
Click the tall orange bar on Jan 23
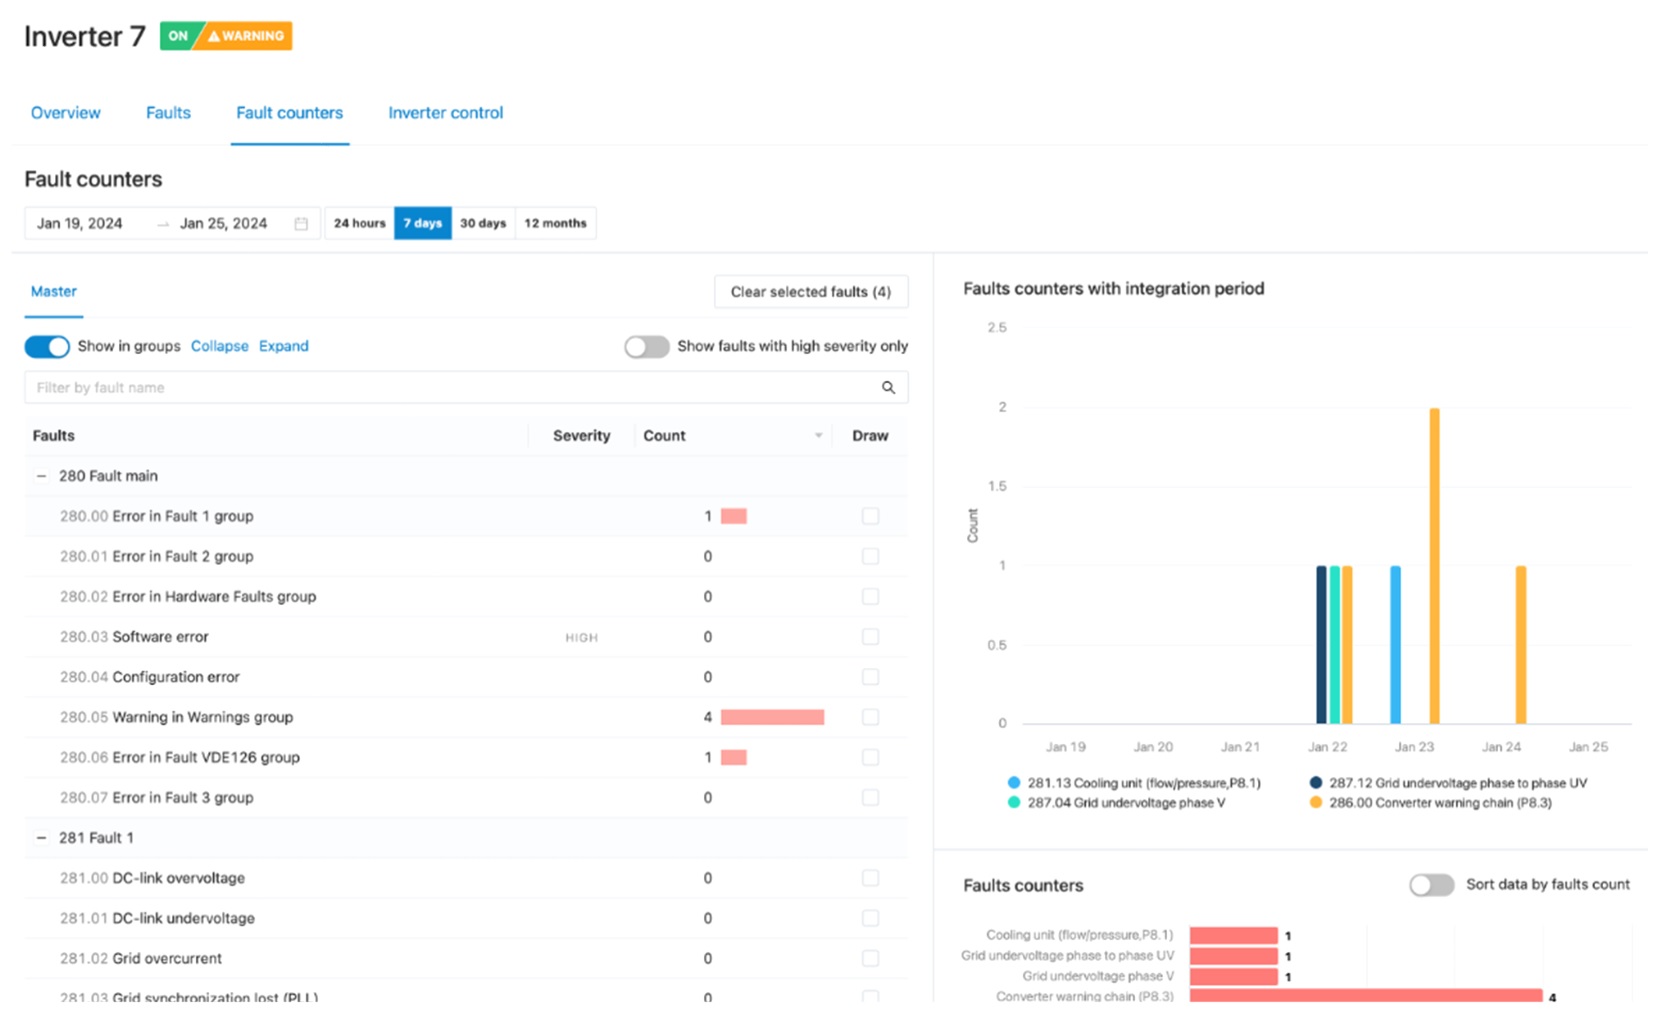point(1435,566)
